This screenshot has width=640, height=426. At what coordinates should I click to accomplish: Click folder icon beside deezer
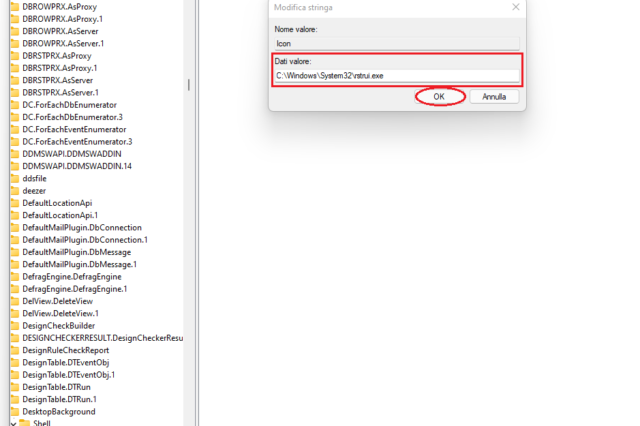(15, 191)
